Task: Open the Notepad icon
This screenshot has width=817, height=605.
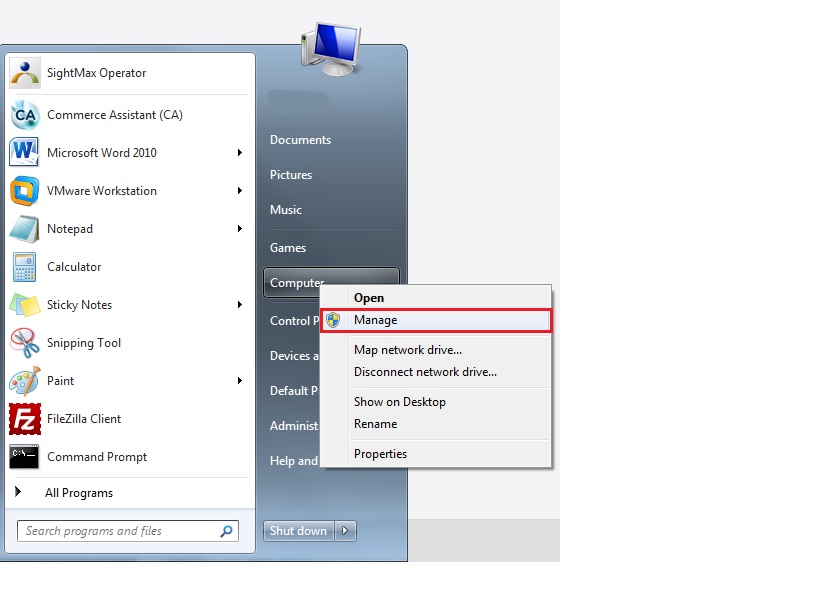Action: coord(24,229)
